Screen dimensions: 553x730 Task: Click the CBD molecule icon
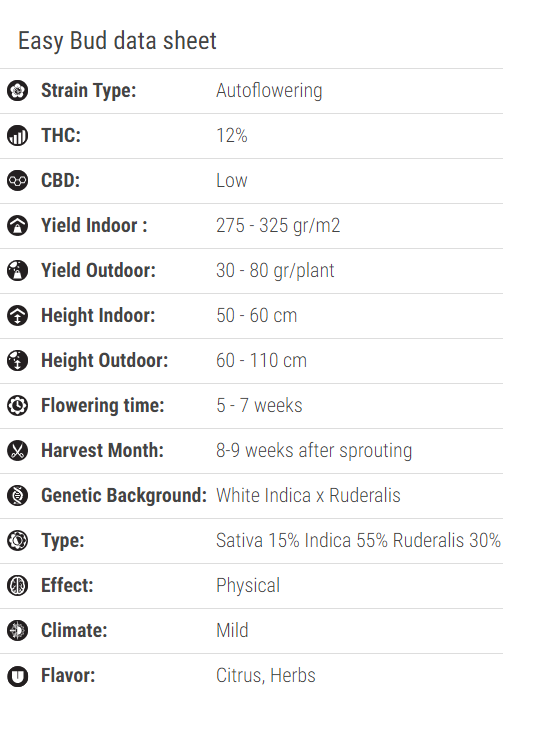point(18,181)
